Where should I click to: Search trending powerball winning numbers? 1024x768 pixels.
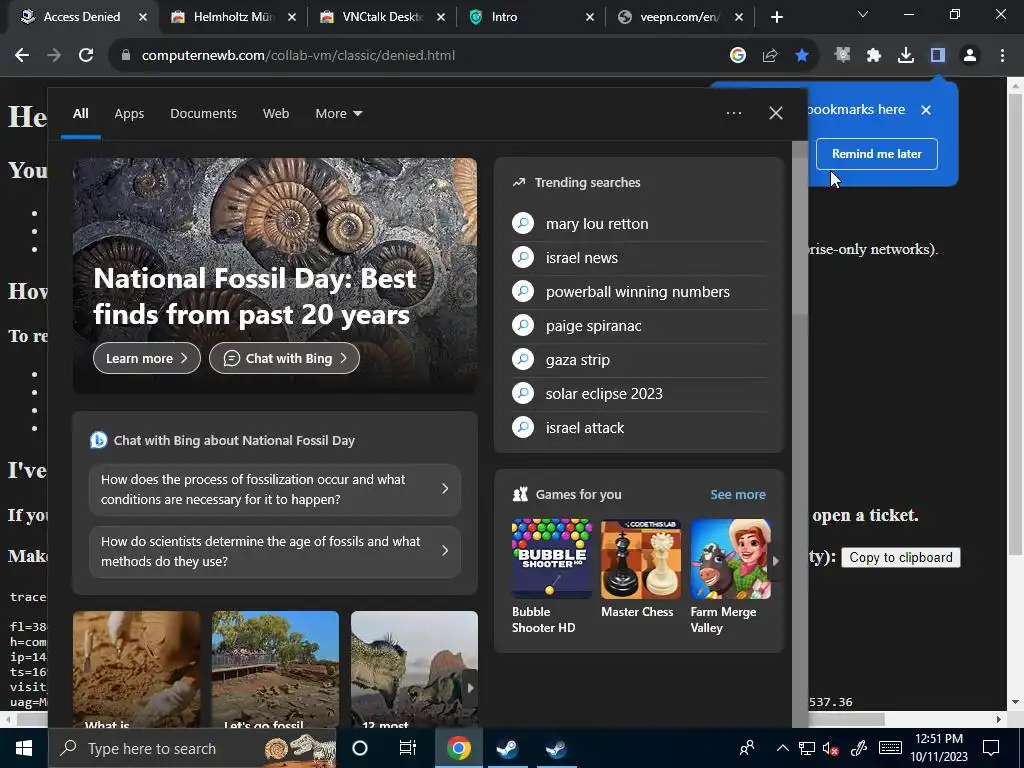tap(639, 292)
